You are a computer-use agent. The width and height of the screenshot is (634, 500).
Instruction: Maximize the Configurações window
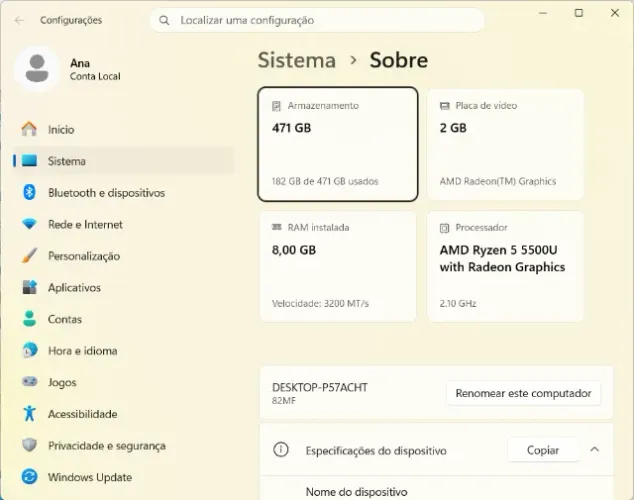point(579,13)
